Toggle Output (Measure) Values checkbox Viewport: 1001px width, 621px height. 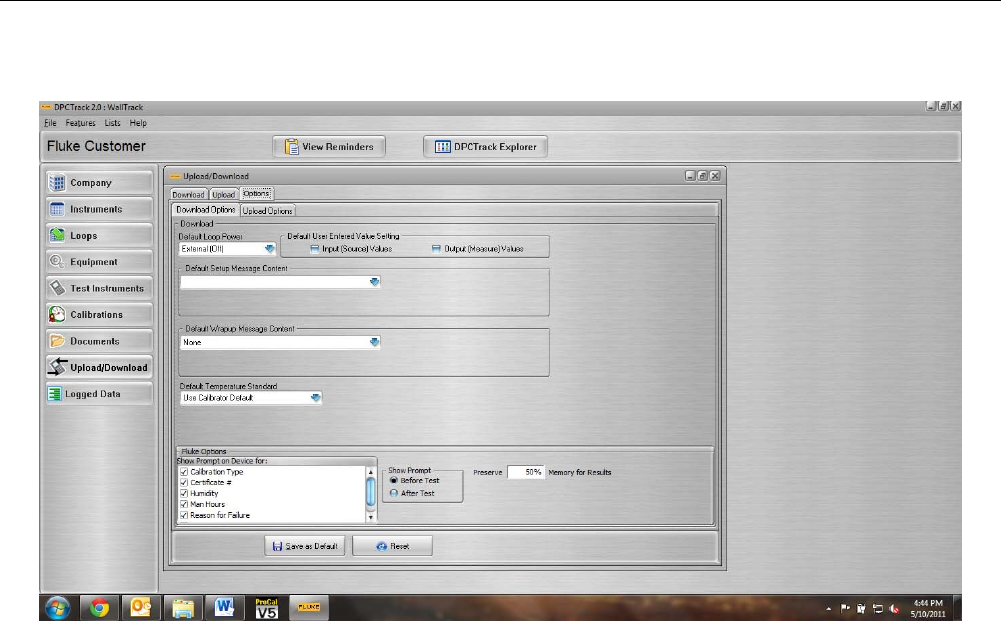click(436, 249)
